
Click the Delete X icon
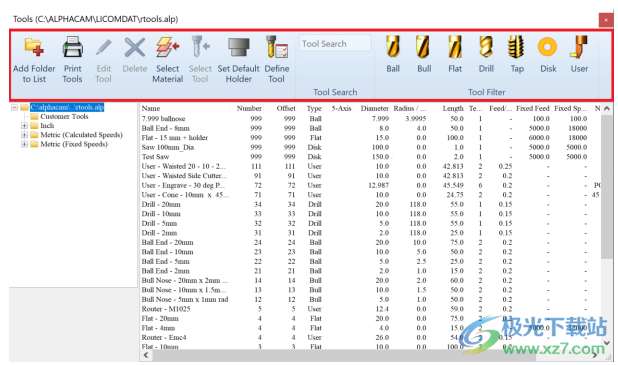135,48
